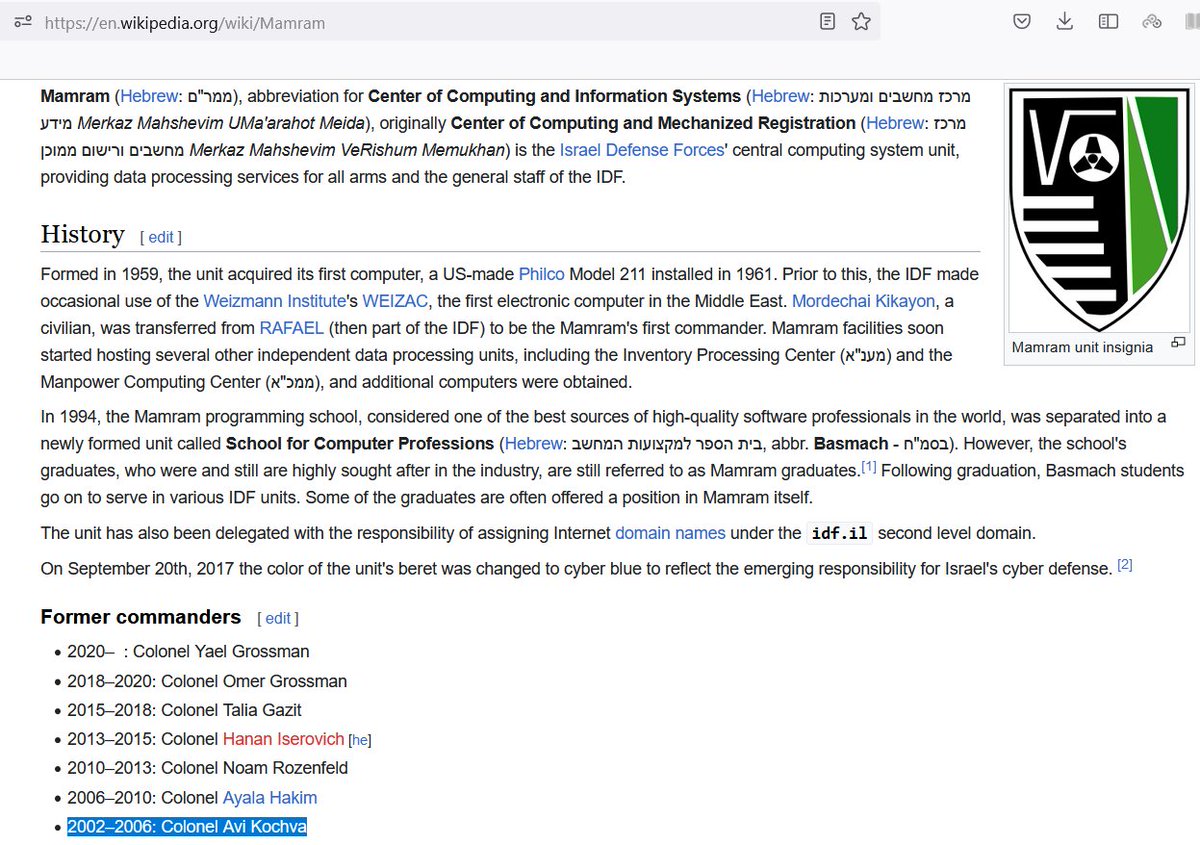
Task: Bookmark this page with the star icon
Action: [x=861, y=21]
